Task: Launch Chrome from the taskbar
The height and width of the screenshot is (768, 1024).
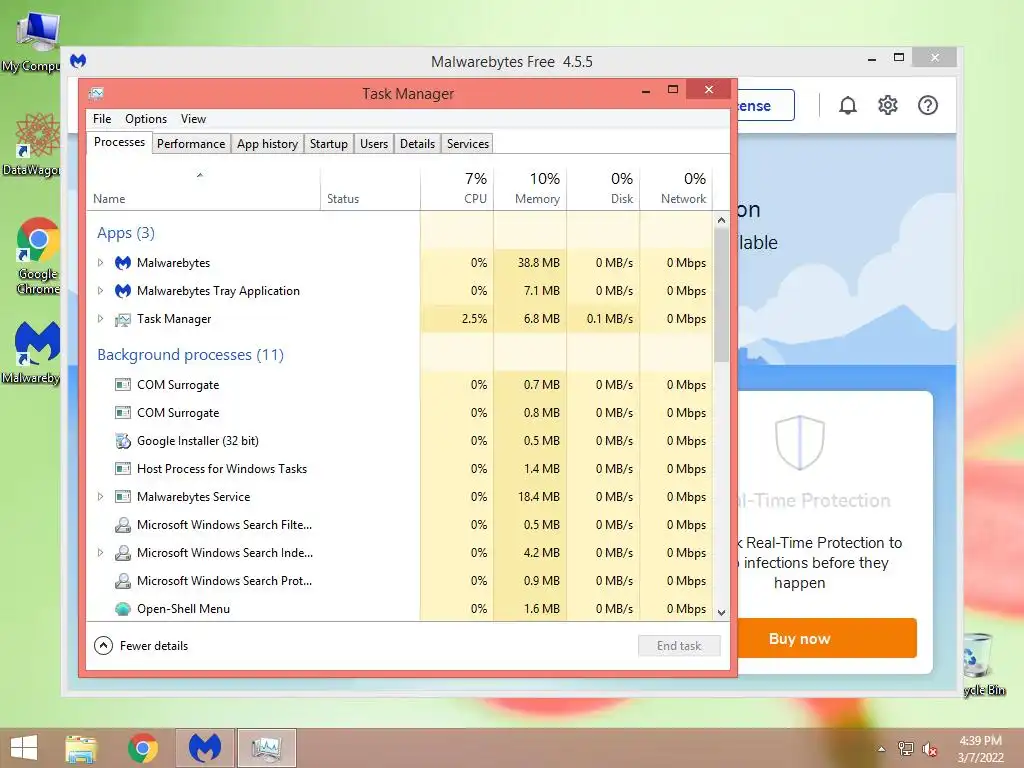Action: pyautogui.click(x=142, y=748)
